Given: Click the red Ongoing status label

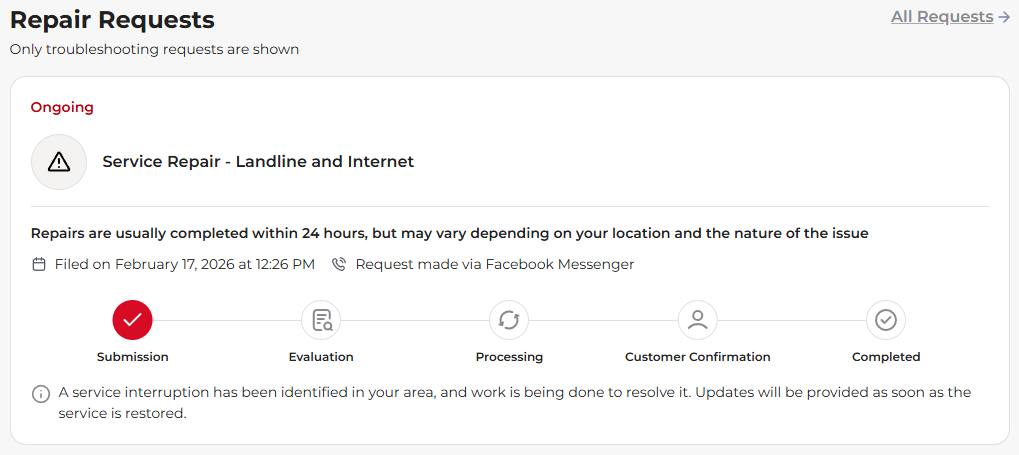Looking at the screenshot, I should [62, 107].
